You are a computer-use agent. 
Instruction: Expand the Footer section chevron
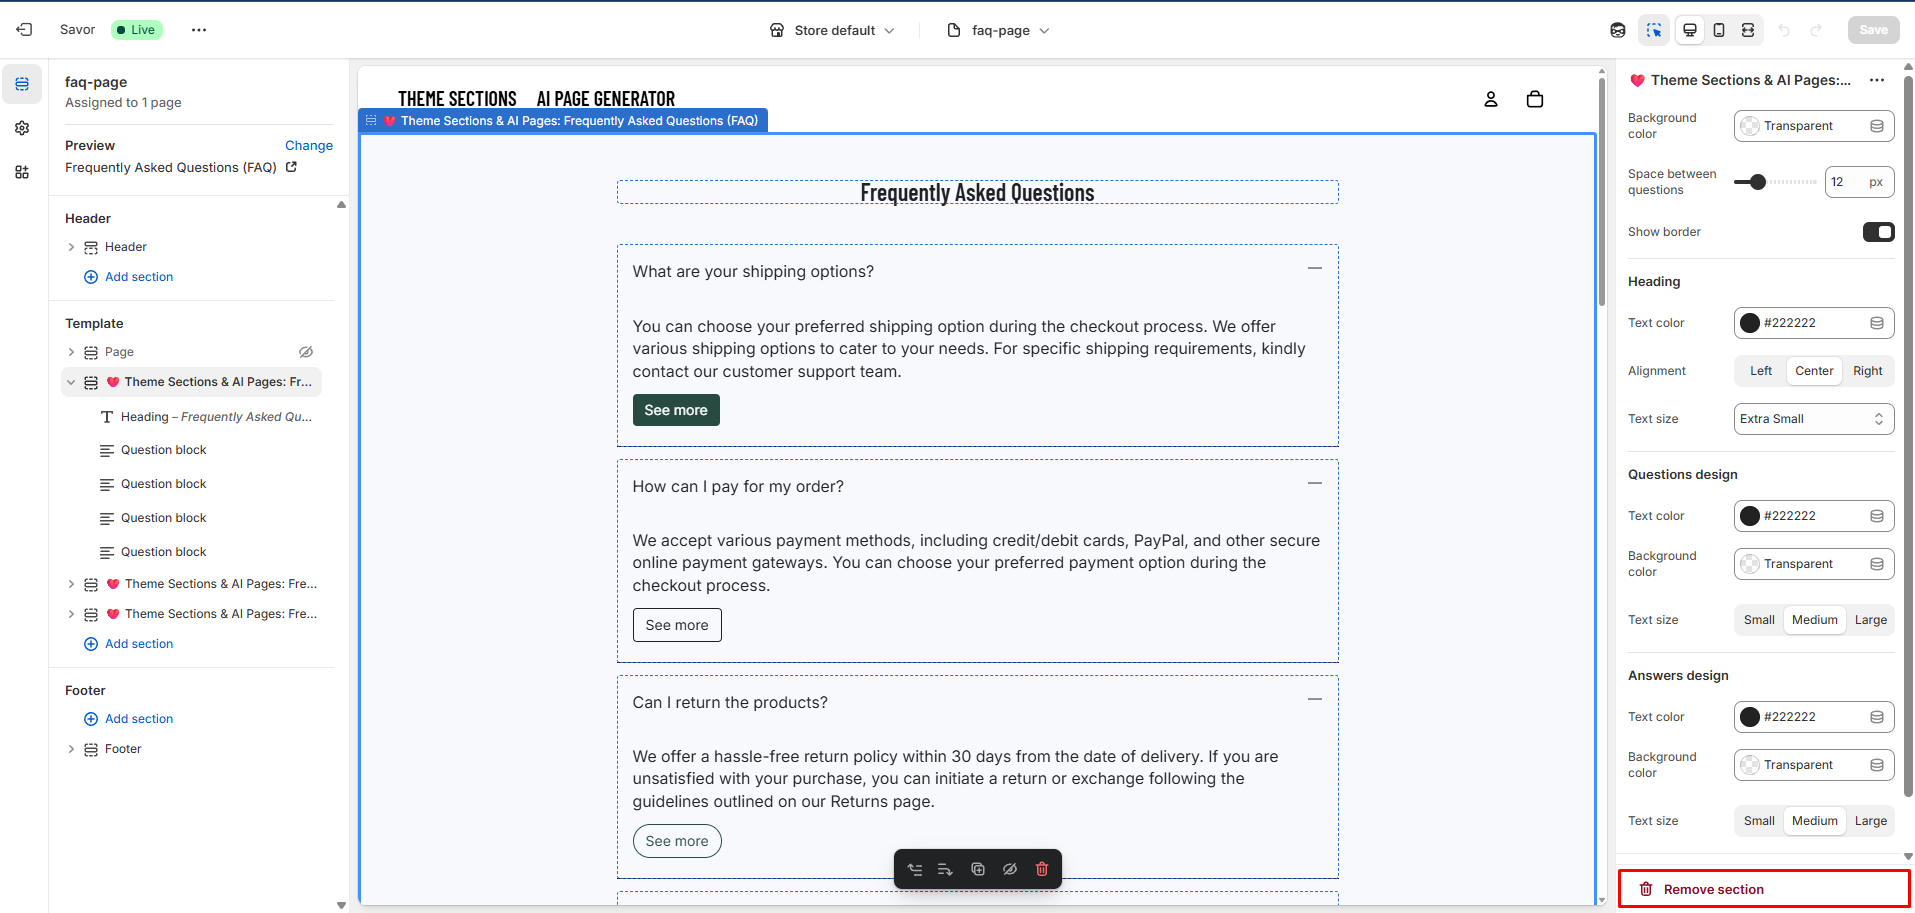coord(71,749)
